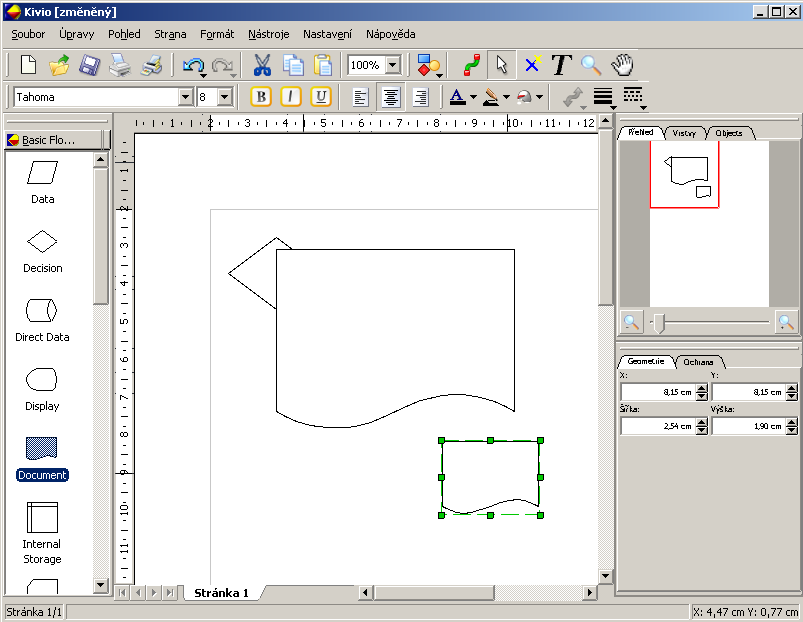
Task: Redo the undone action
Action: click(x=221, y=65)
